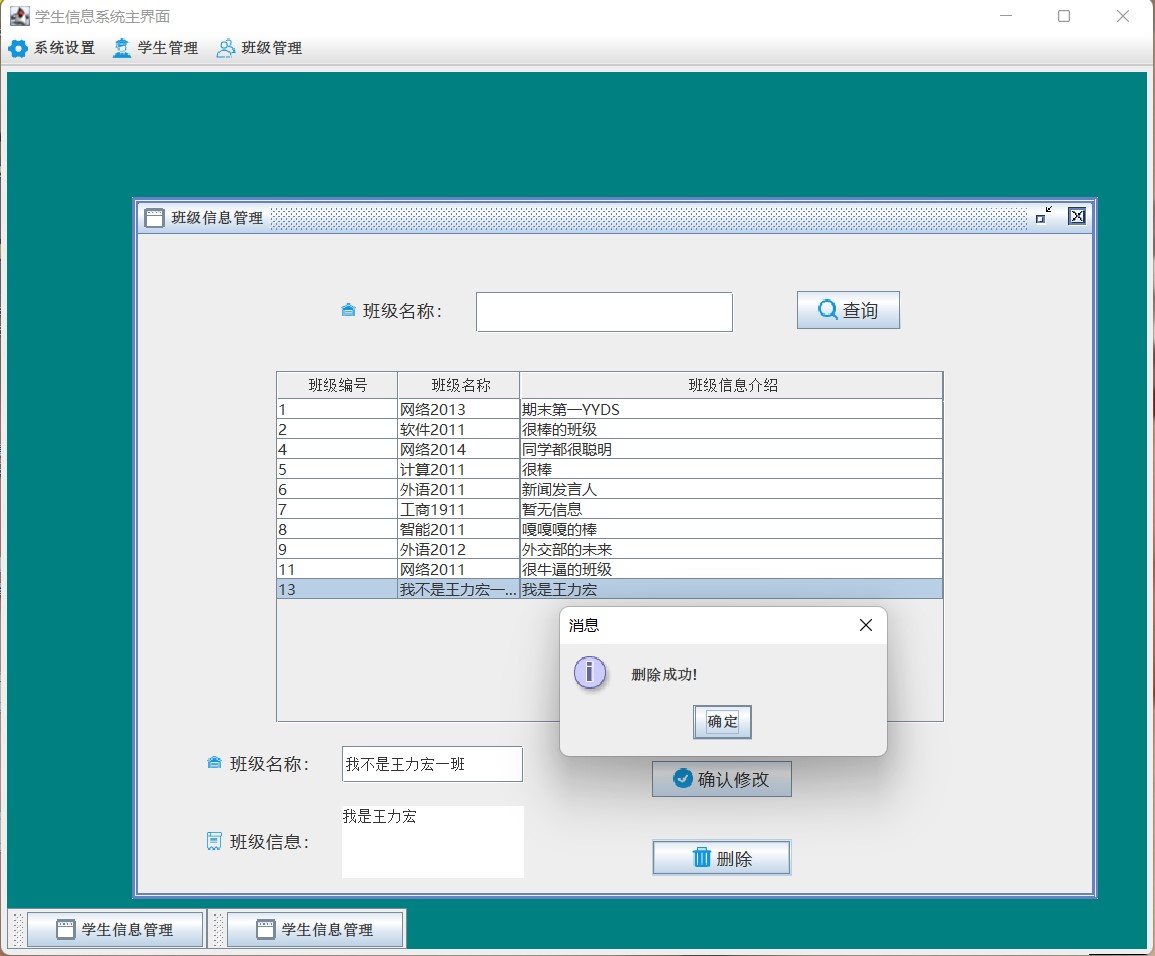Click the cell 很棒的班级

[x=731, y=429]
